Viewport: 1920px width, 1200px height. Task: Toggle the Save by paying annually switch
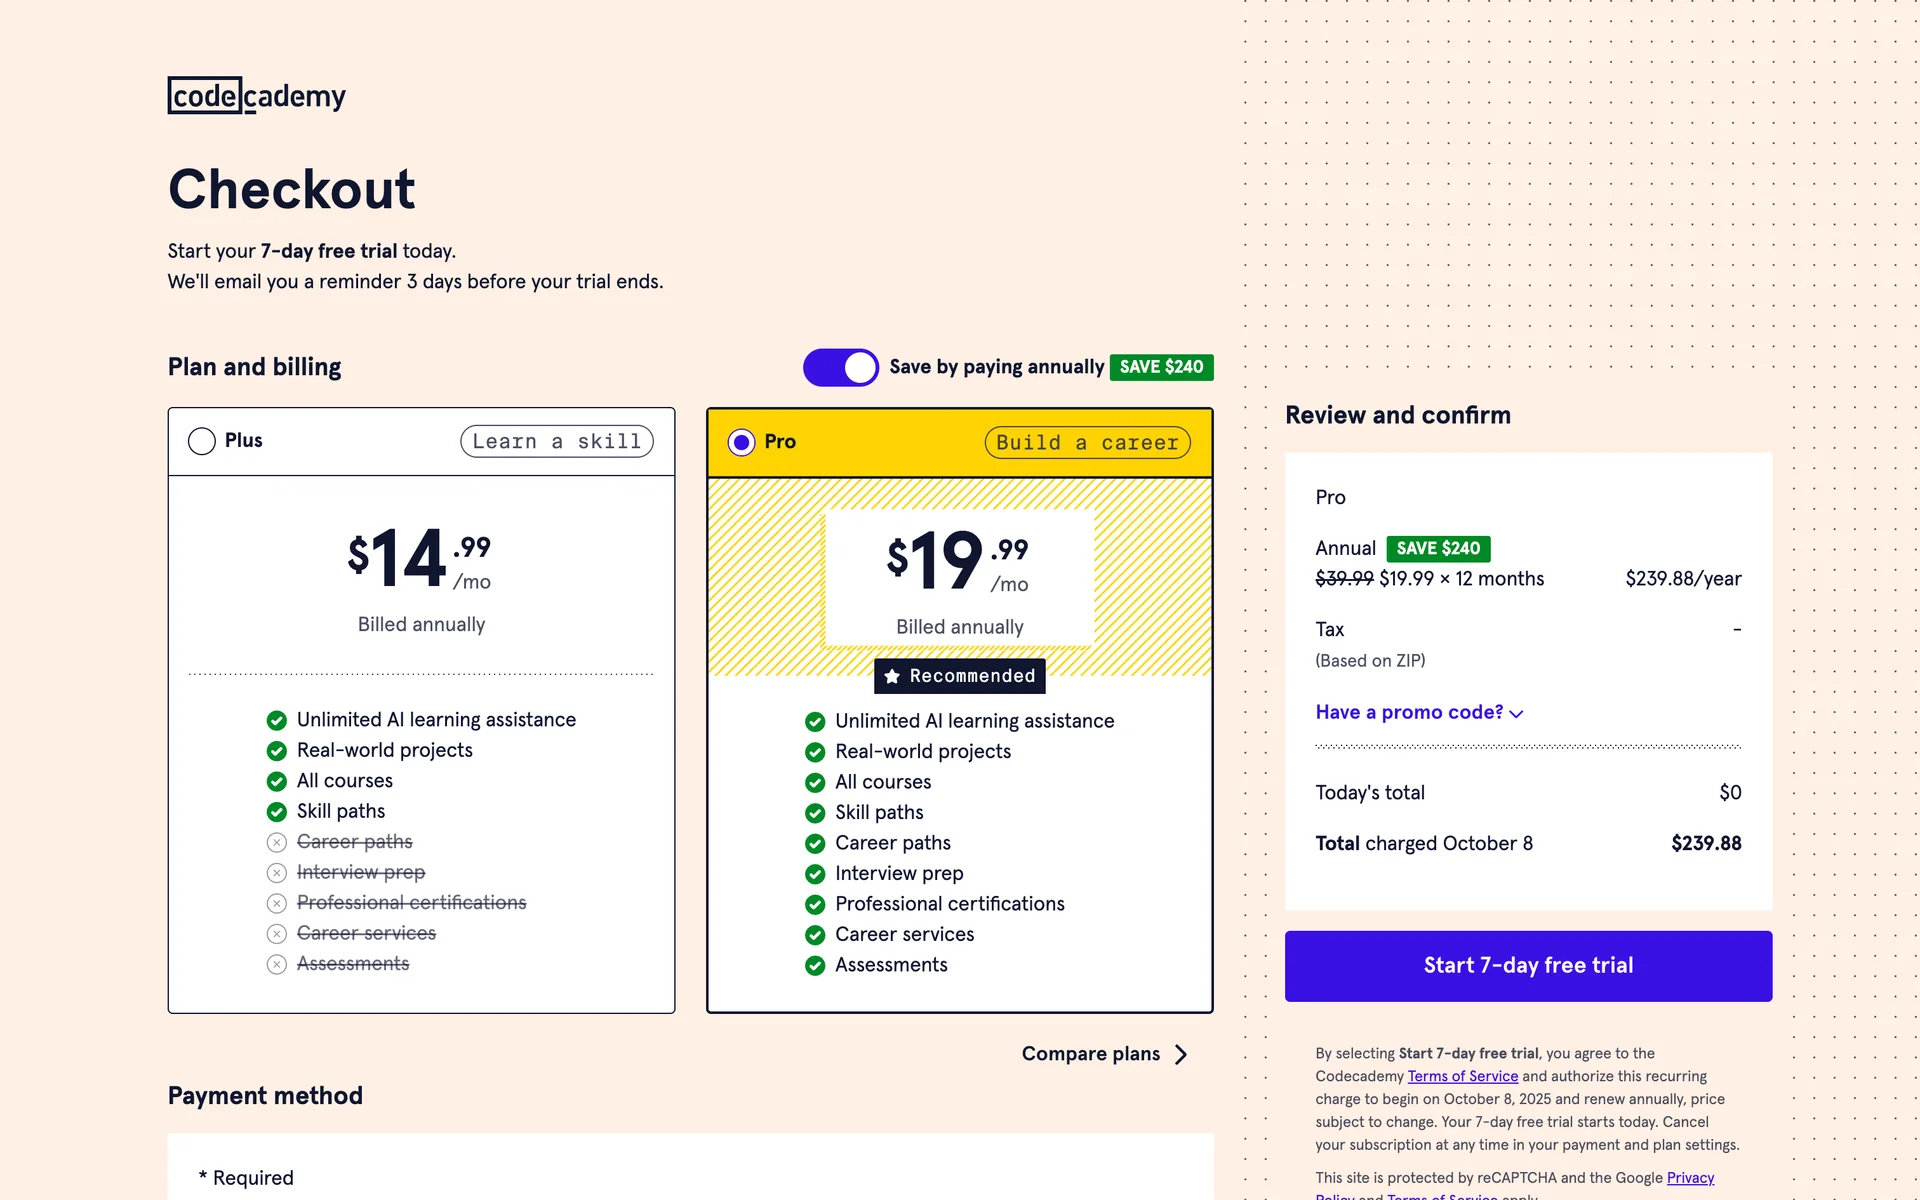click(840, 367)
